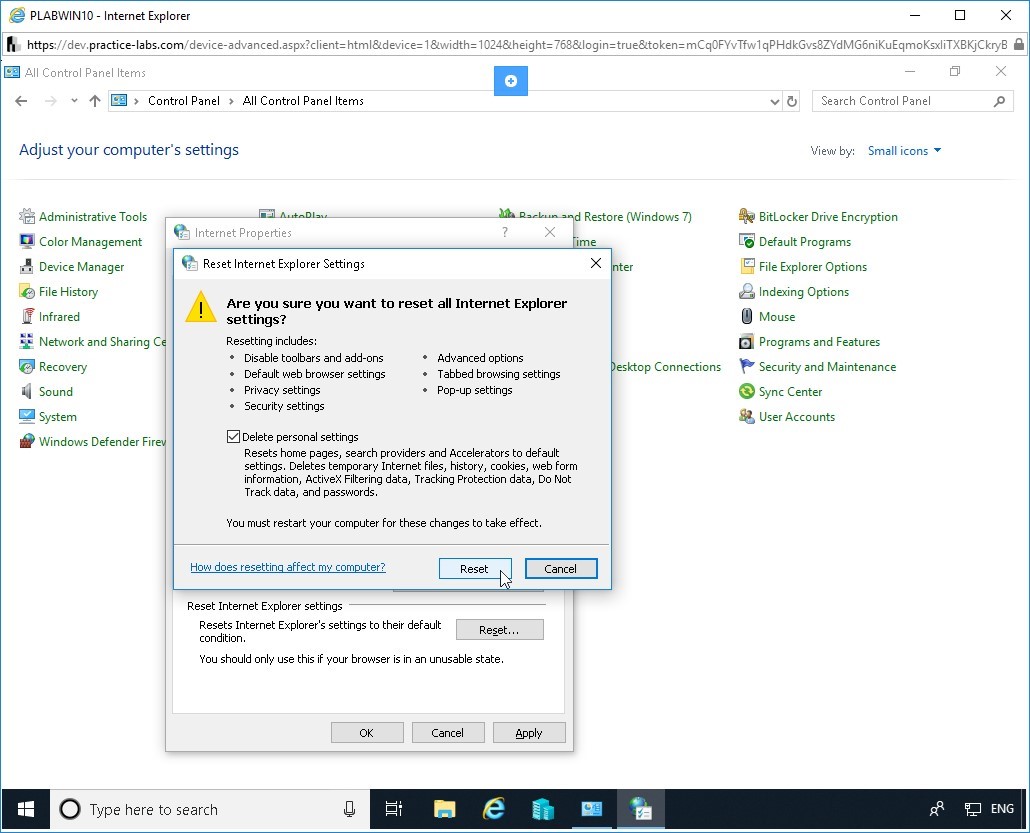This screenshot has height=833, width=1030.
Task: Click Apply in Internet Properties
Action: pyautogui.click(x=529, y=732)
